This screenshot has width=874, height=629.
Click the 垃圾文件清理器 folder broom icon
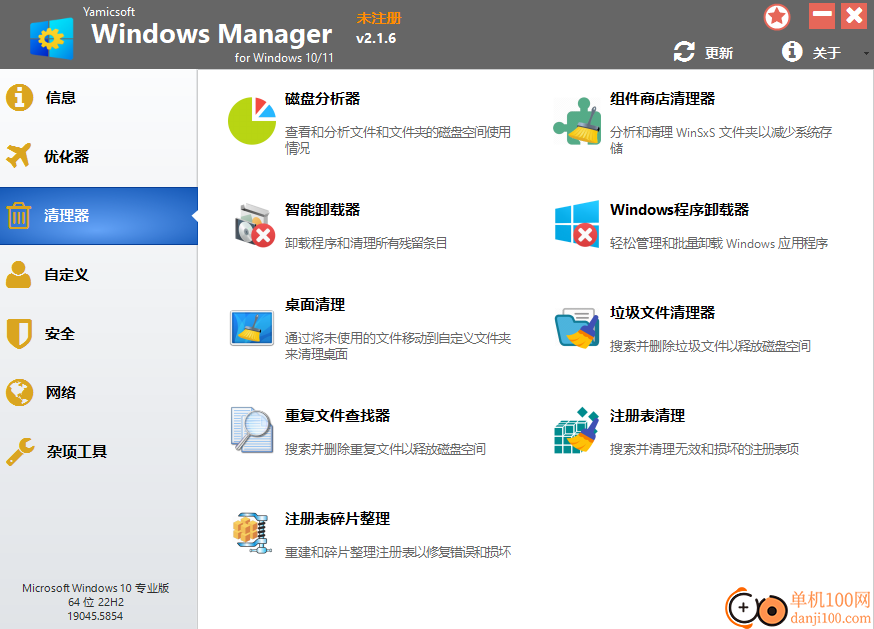pos(577,328)
